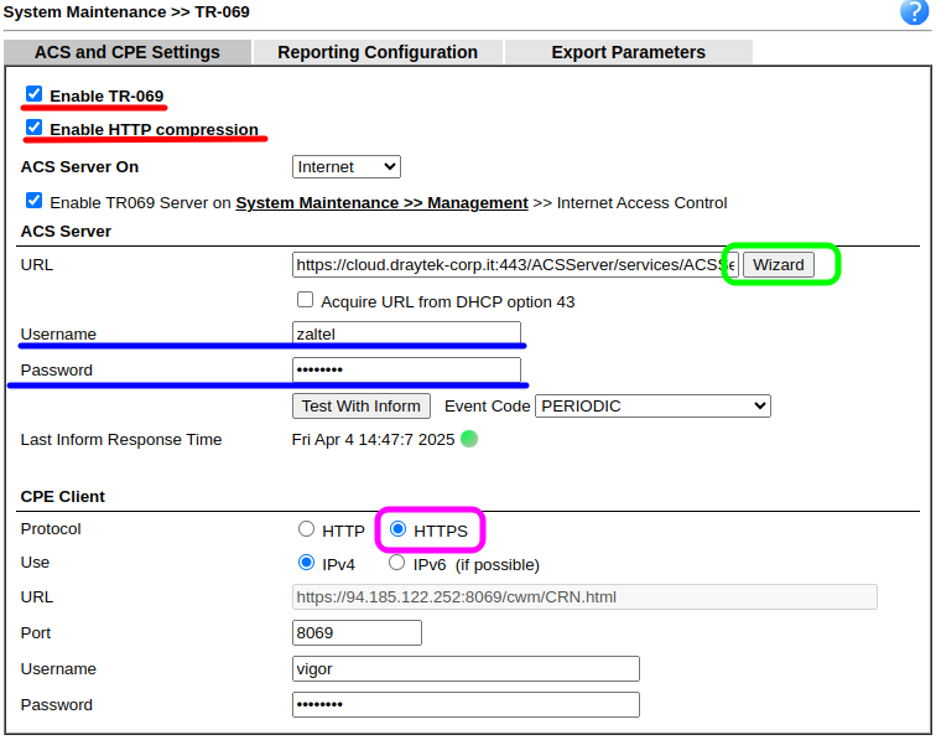Focus the CPE Client Username field containing vigor
Viewport: 936px width, 740px height.
pos(466,669)
